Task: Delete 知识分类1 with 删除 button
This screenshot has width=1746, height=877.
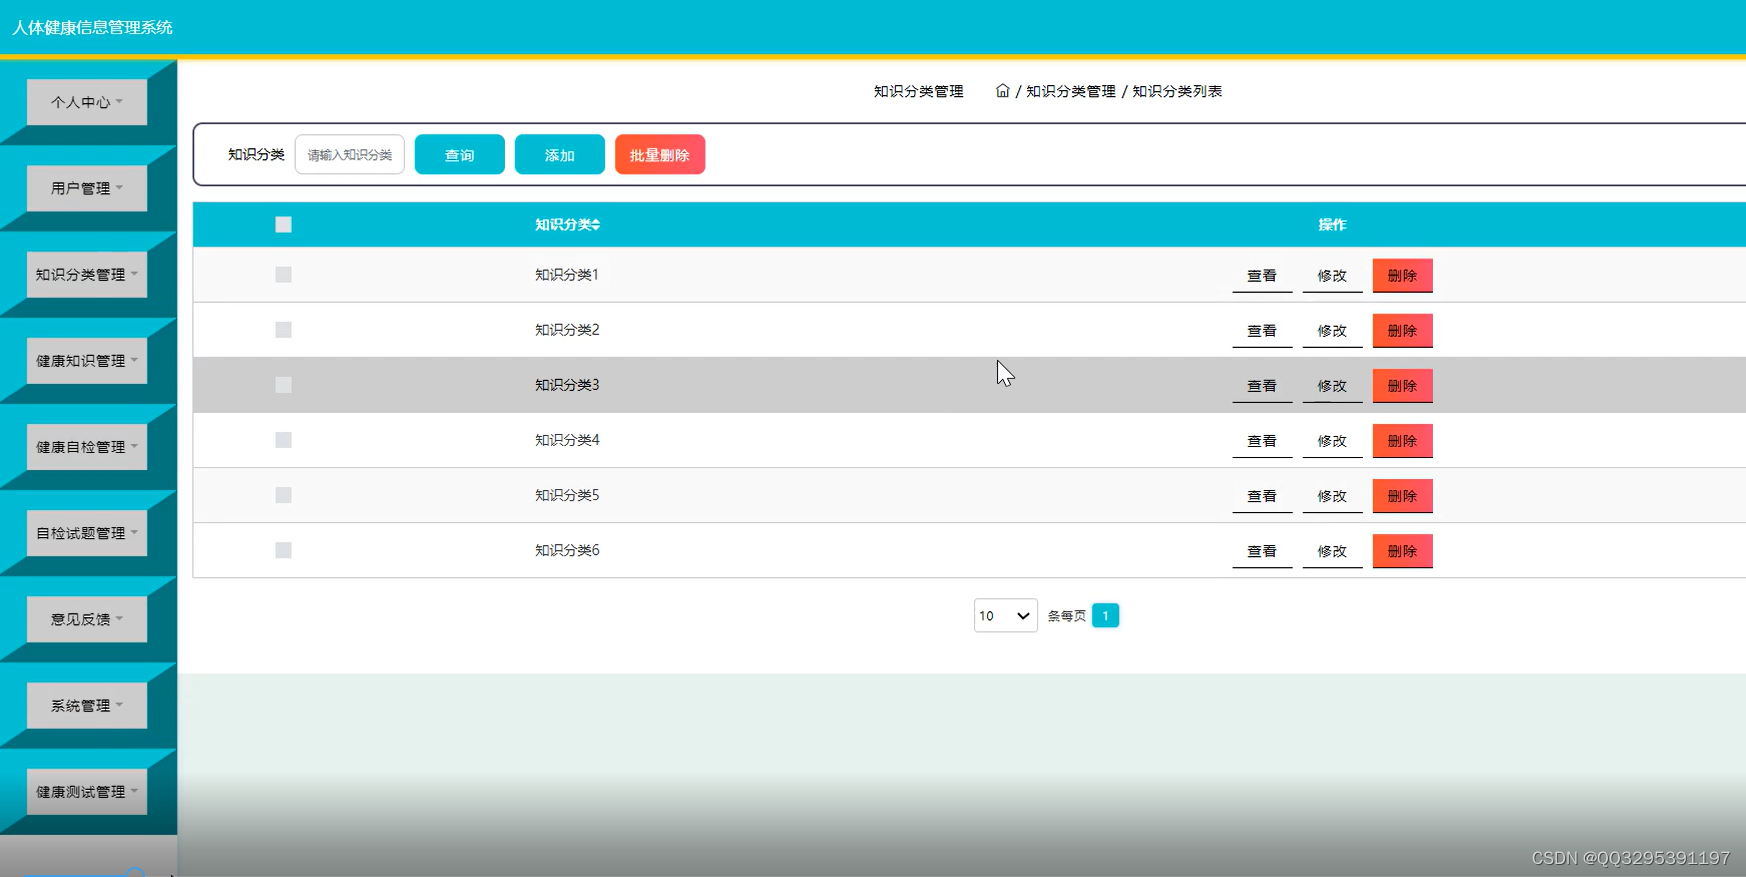Action: click(x=1402, y=276)
